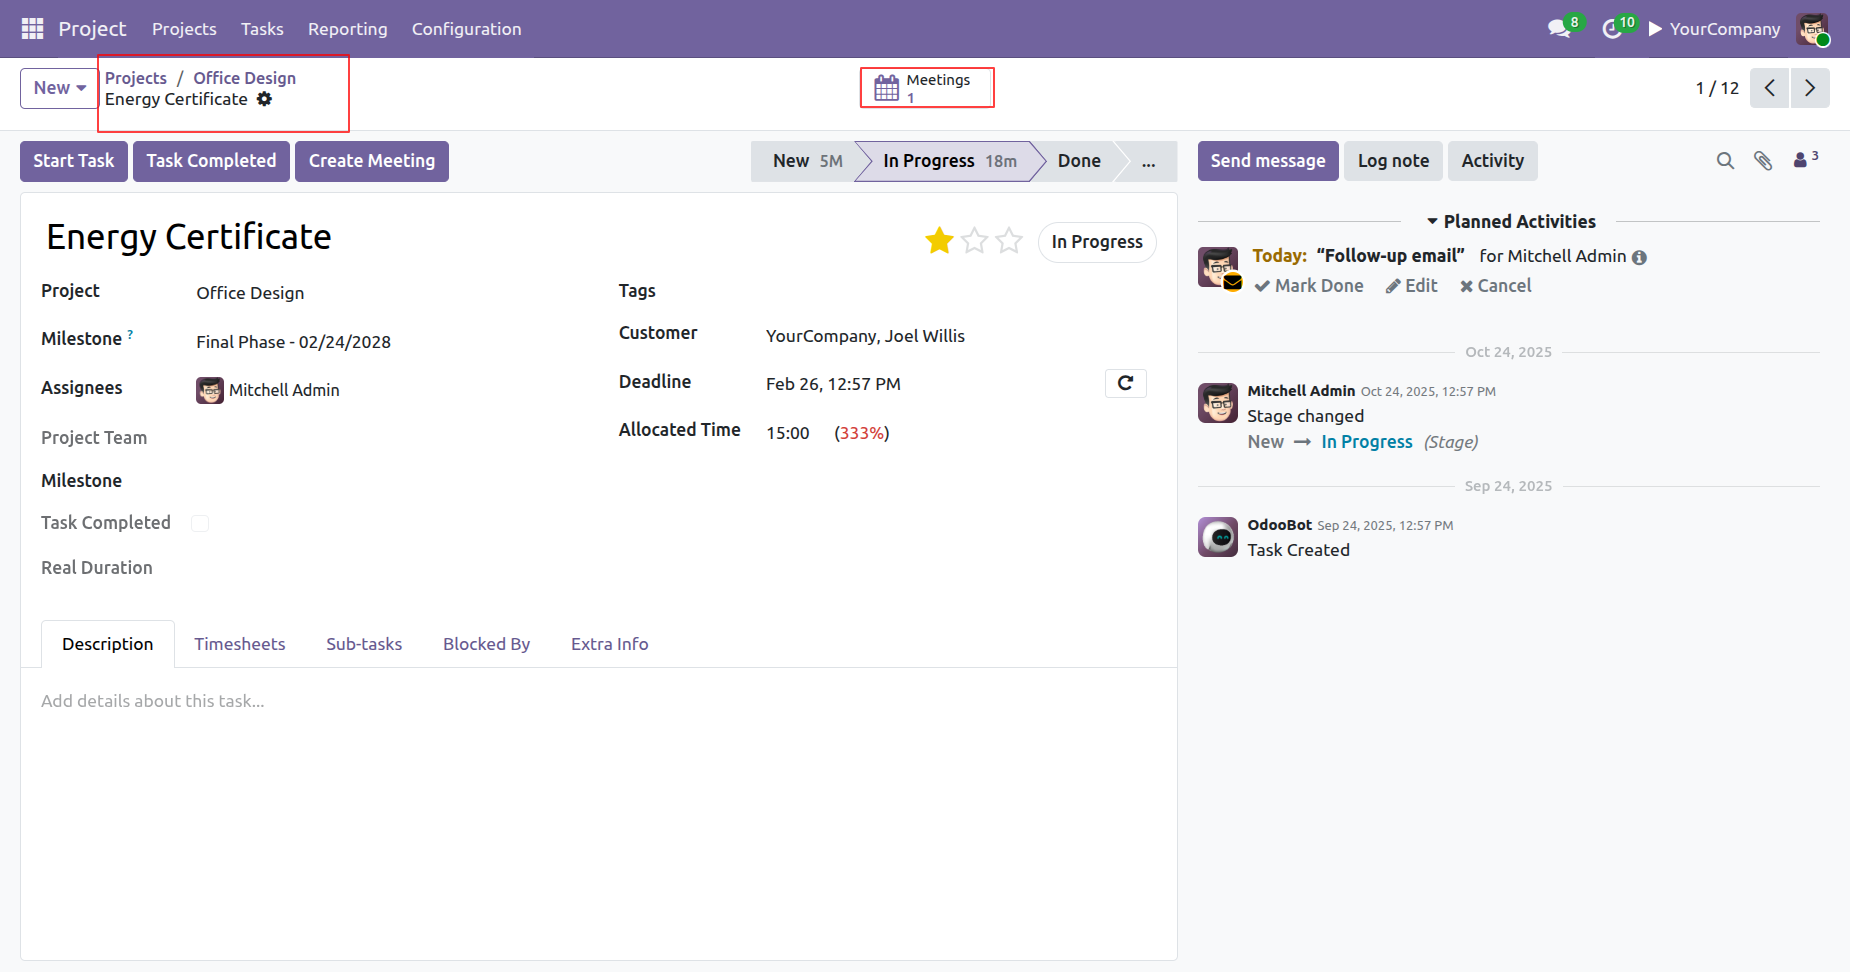Open Meetings calendar smart button

coord(926,88)
